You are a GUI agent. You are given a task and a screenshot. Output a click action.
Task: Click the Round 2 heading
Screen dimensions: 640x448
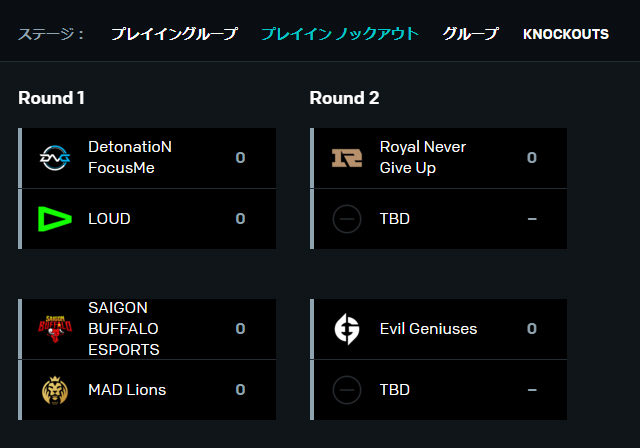coord(344,98)
